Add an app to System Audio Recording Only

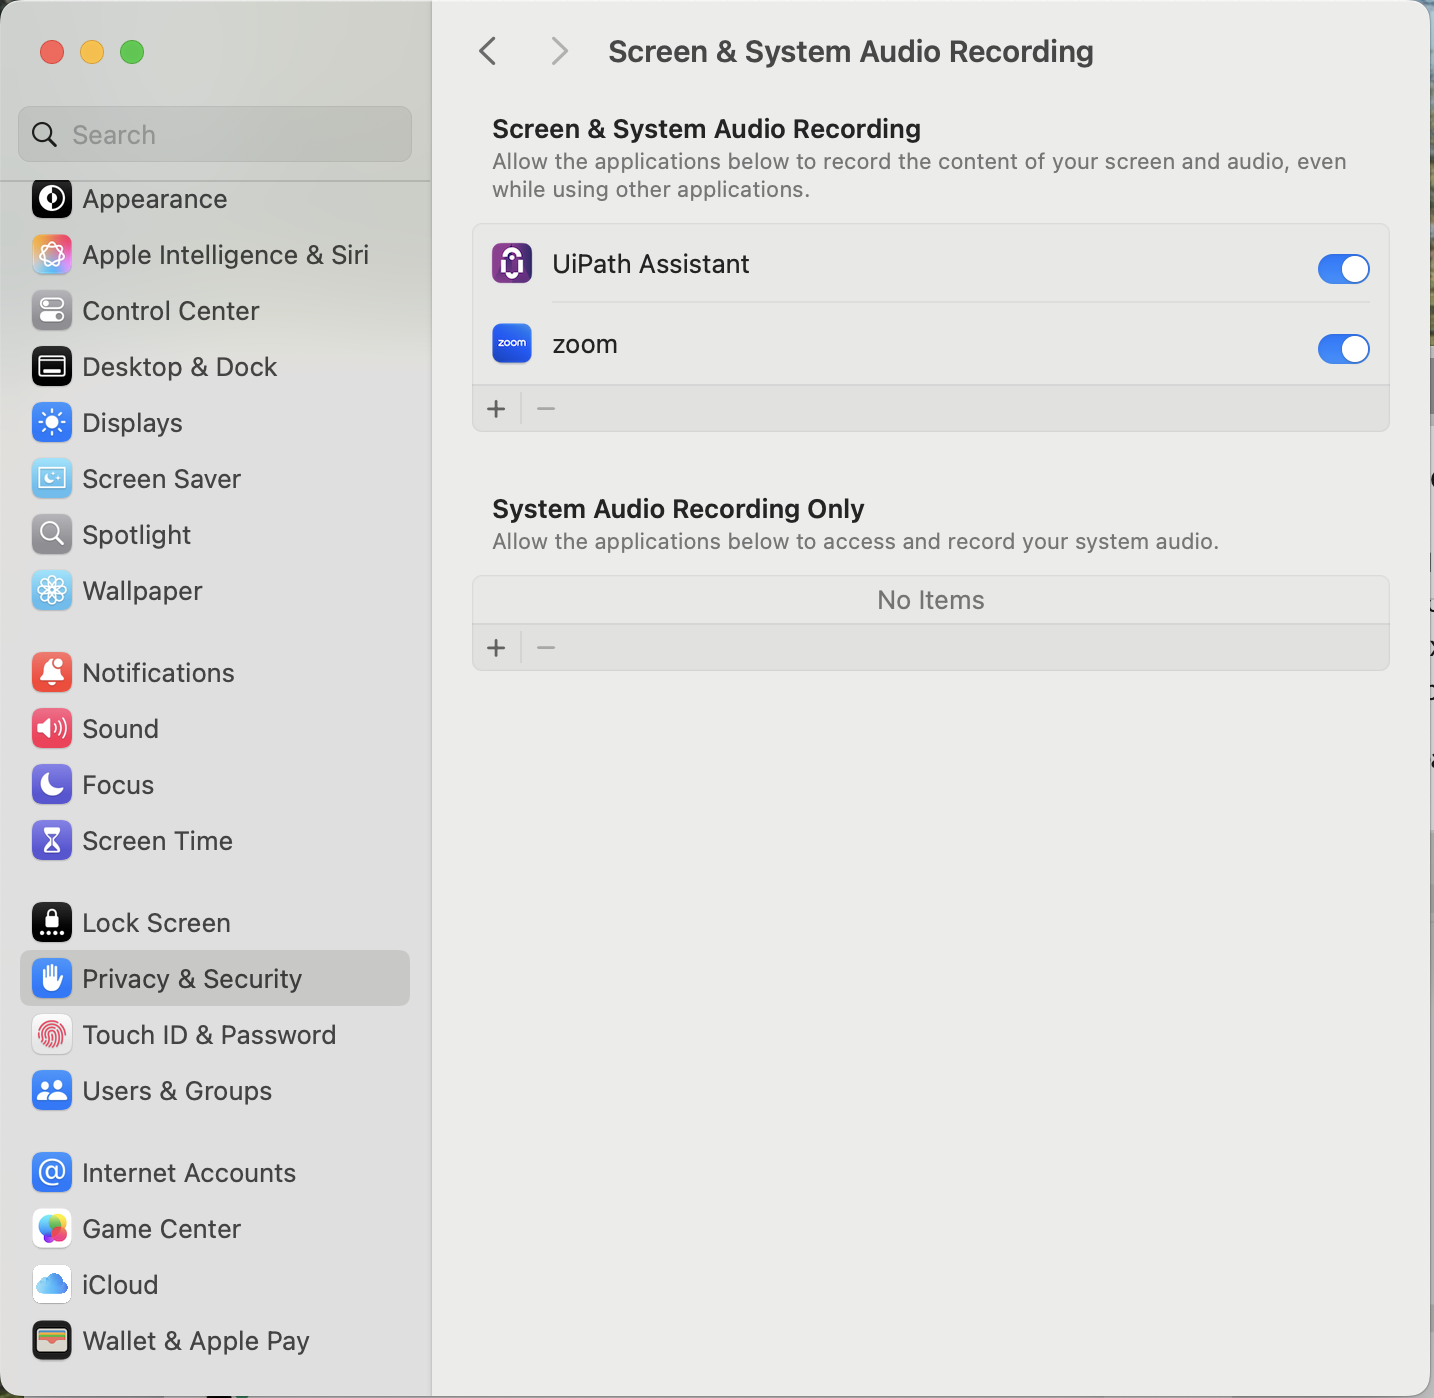(496, 648)
